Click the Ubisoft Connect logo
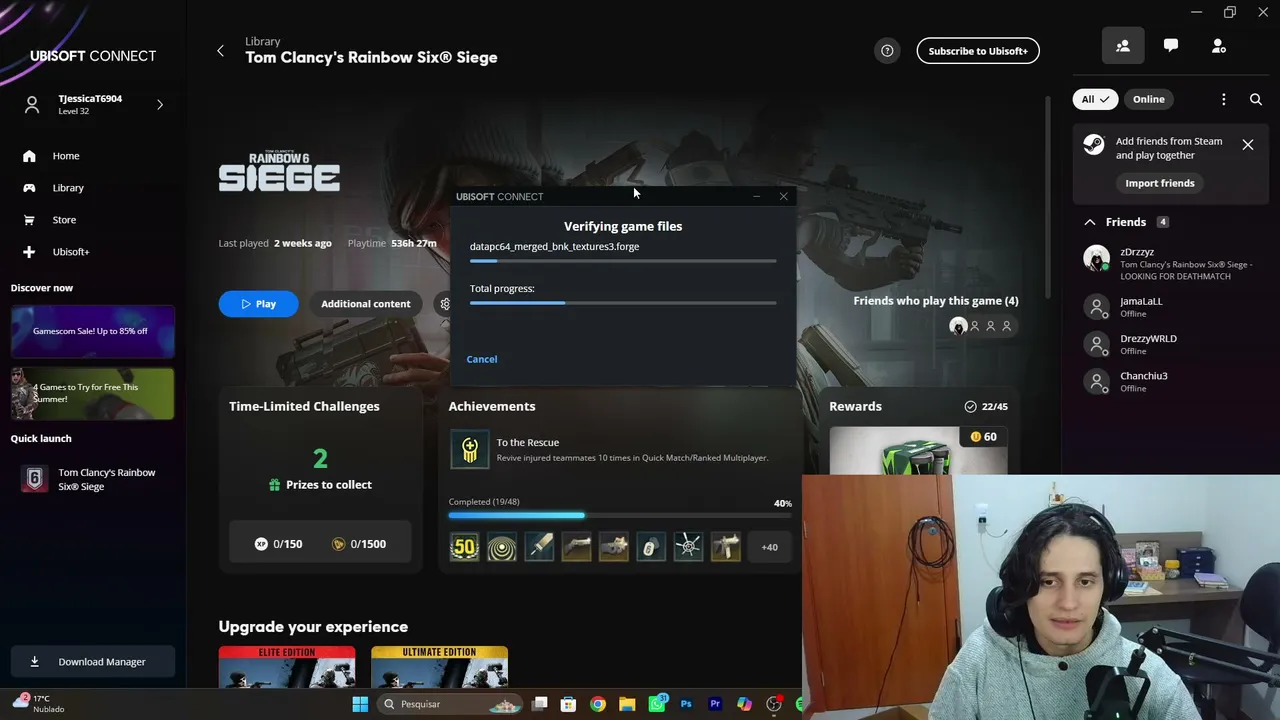The height and width of the screenshot is (720, 1280). pyautogui.click(x=93, y=56)
